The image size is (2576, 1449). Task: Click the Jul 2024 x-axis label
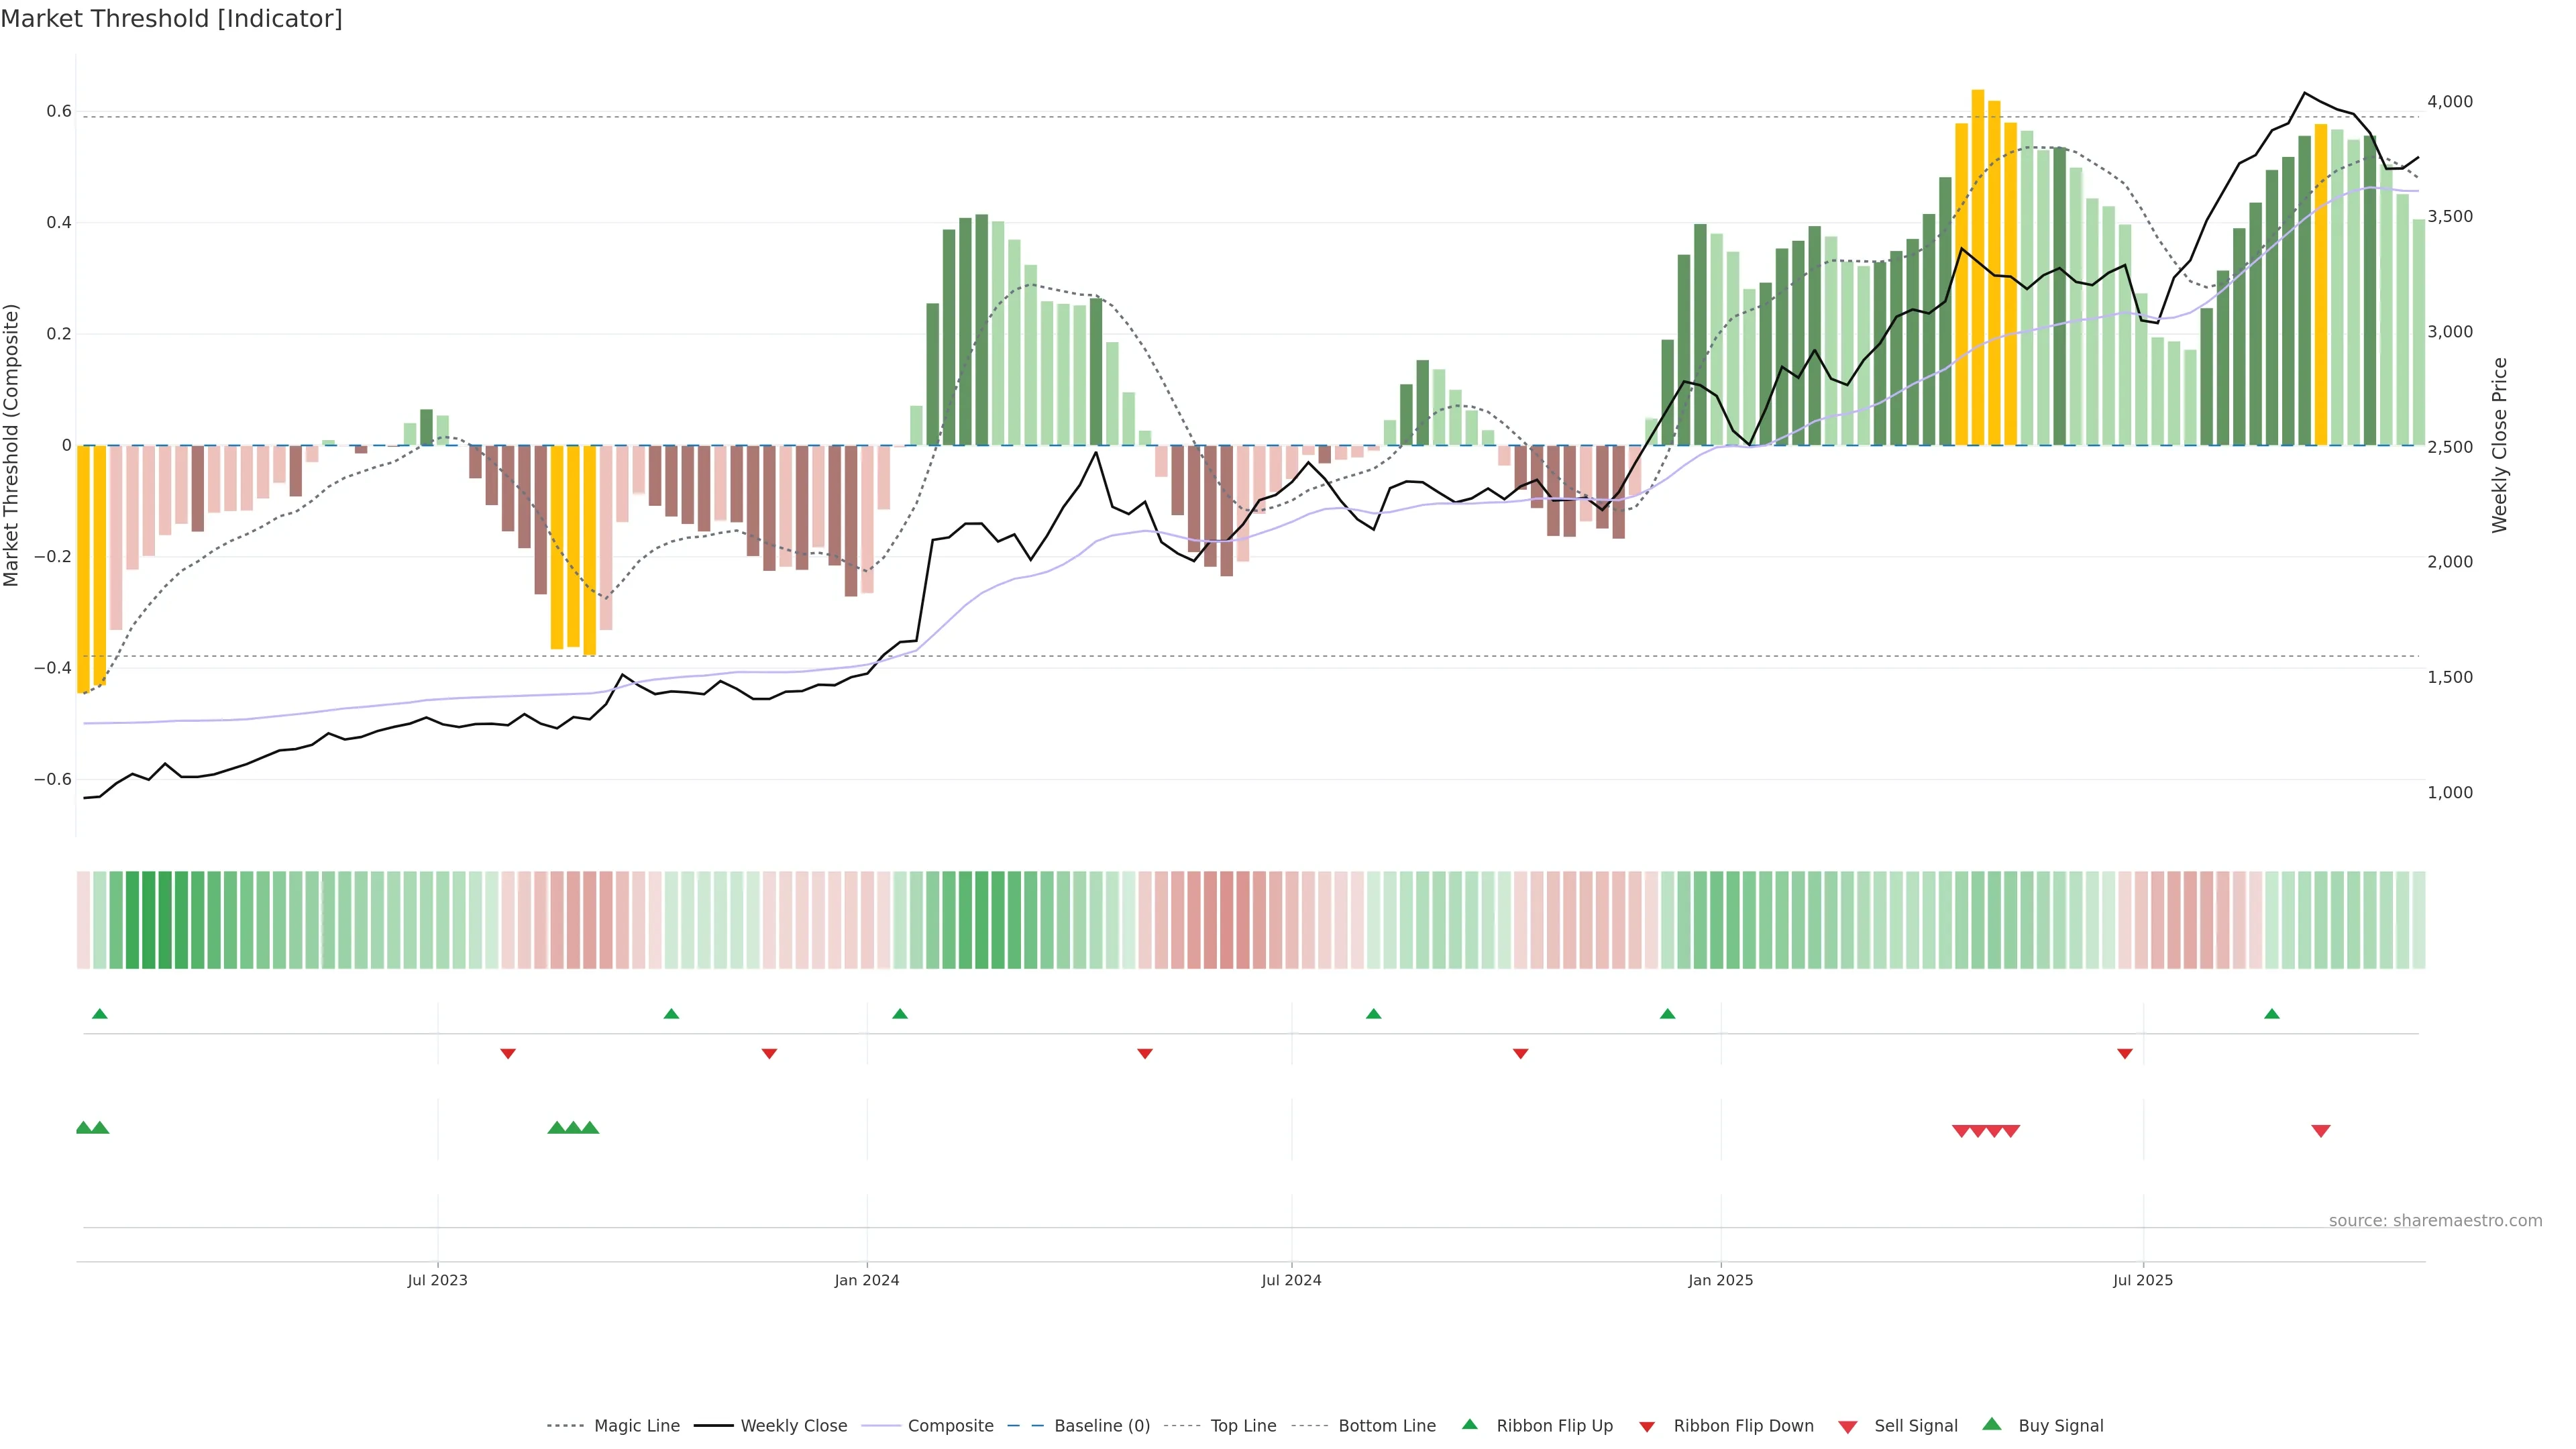click(x=1291, y=1280)
